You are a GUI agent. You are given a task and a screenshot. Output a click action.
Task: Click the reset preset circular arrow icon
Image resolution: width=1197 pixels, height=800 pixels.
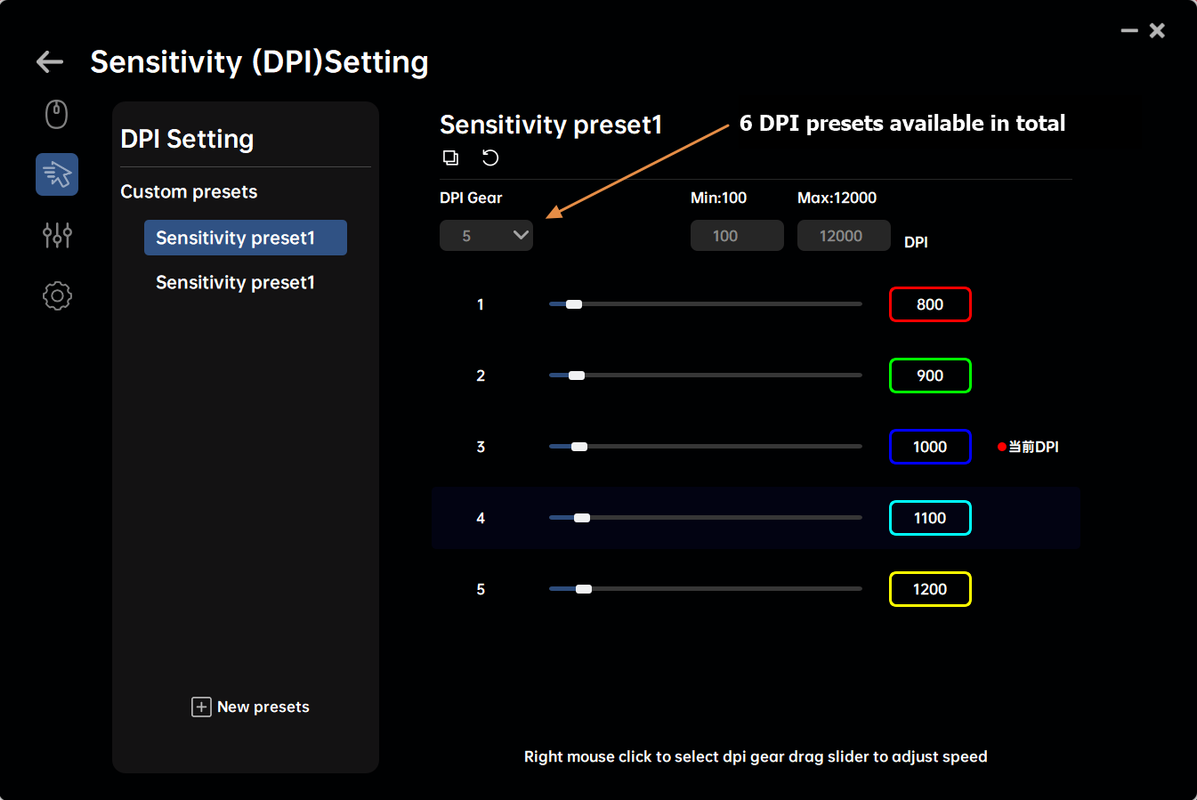coord(490,157)
